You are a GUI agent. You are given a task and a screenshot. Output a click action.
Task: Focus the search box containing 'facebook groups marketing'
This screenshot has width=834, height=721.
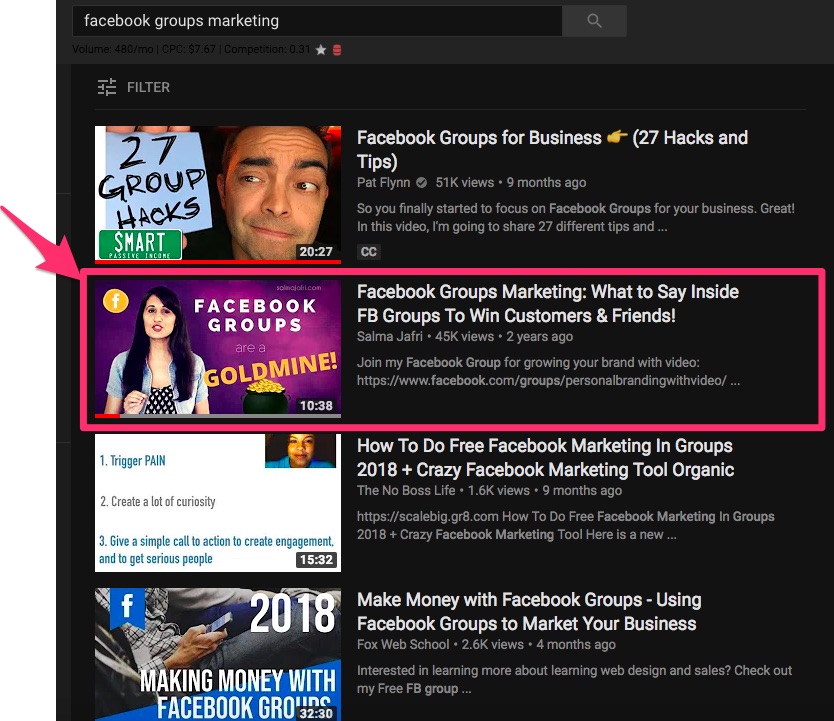pos(317,21)
